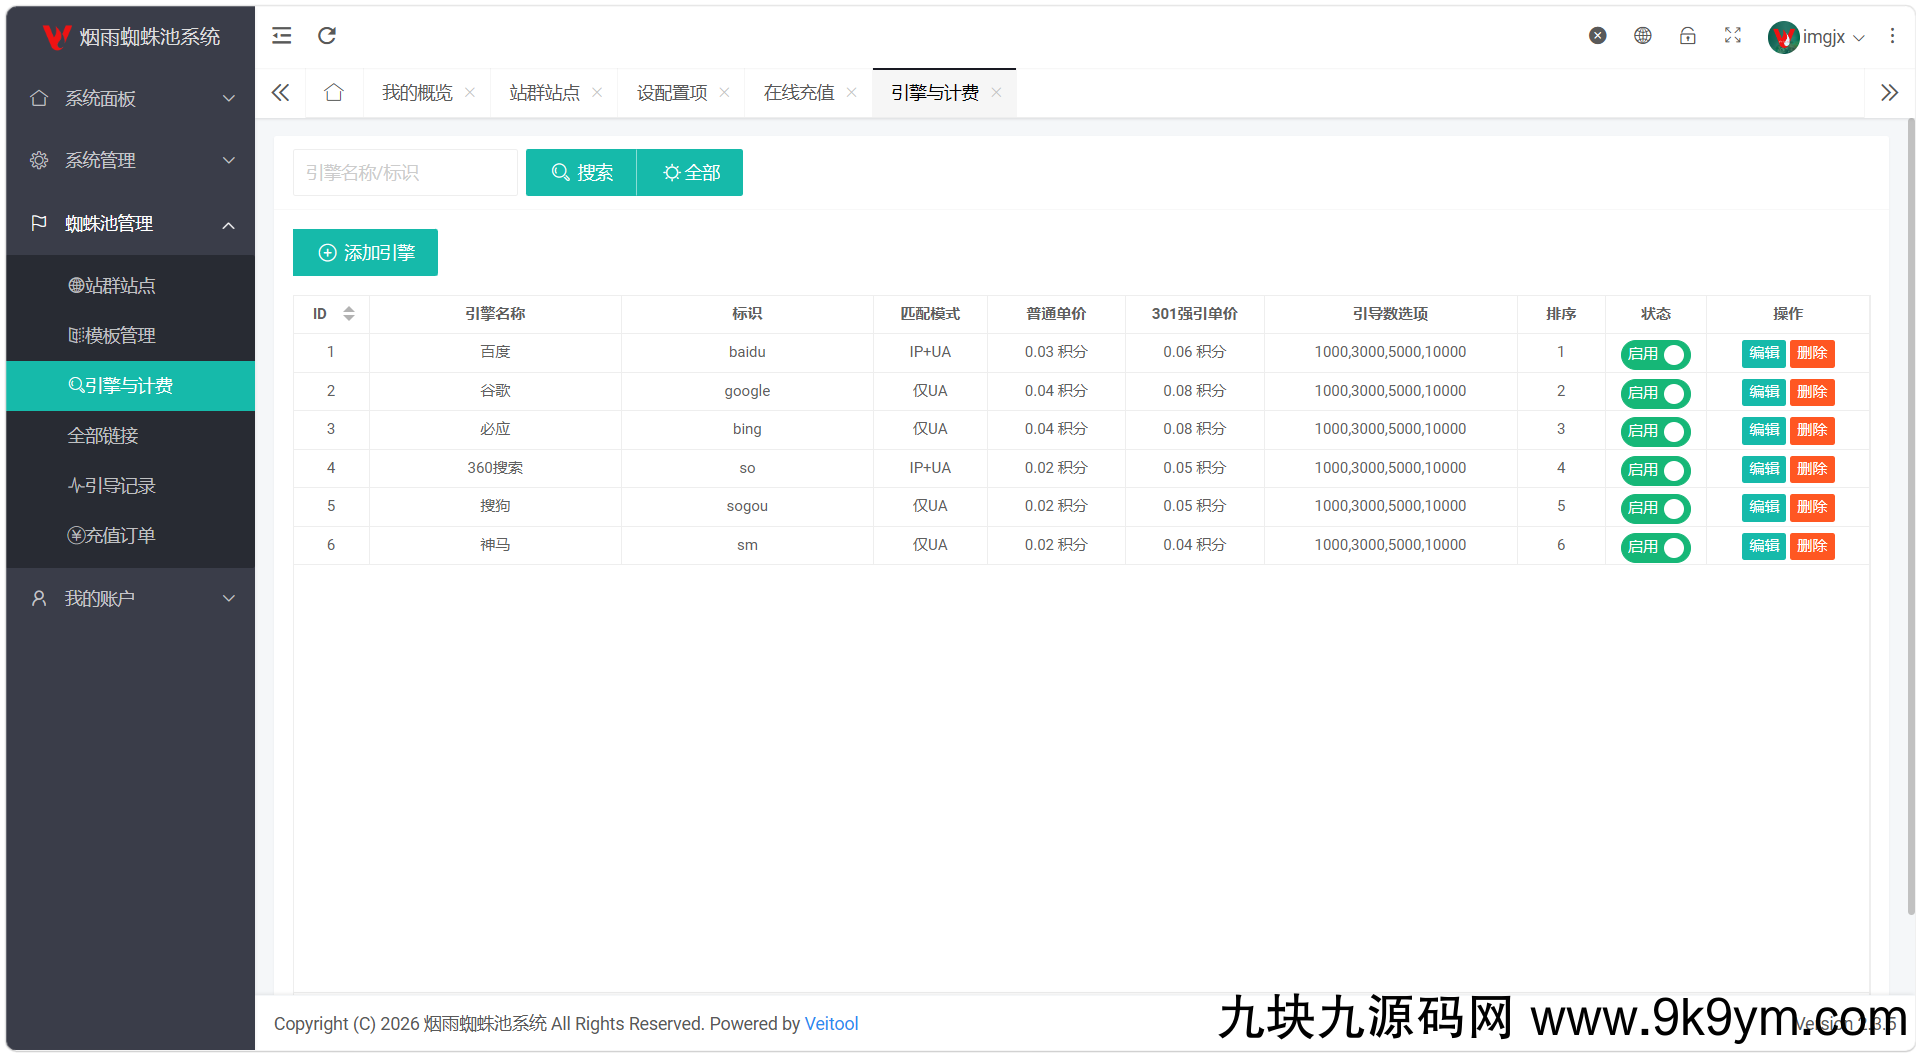The width and height of the screenshot is (1920, 1055).
Task: Collapse the sidebar menu icon
Action: (x=282, y=36)
